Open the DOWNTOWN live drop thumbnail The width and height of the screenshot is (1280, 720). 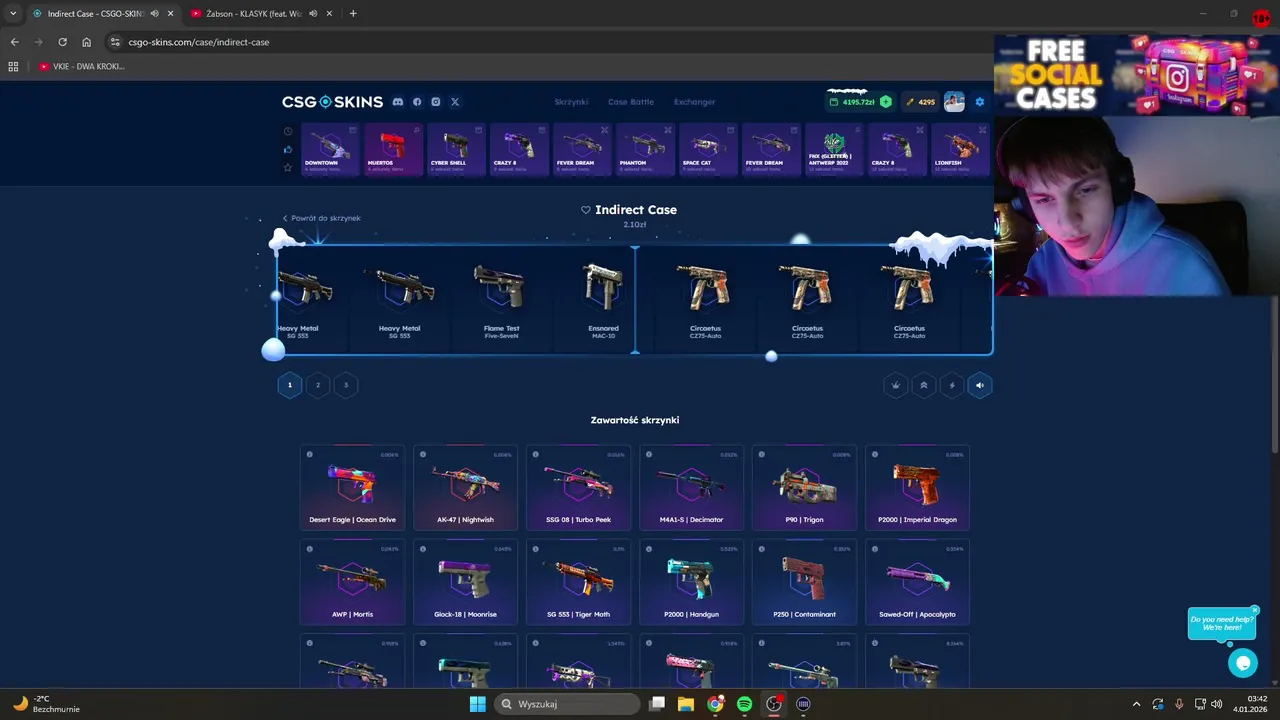330,148
